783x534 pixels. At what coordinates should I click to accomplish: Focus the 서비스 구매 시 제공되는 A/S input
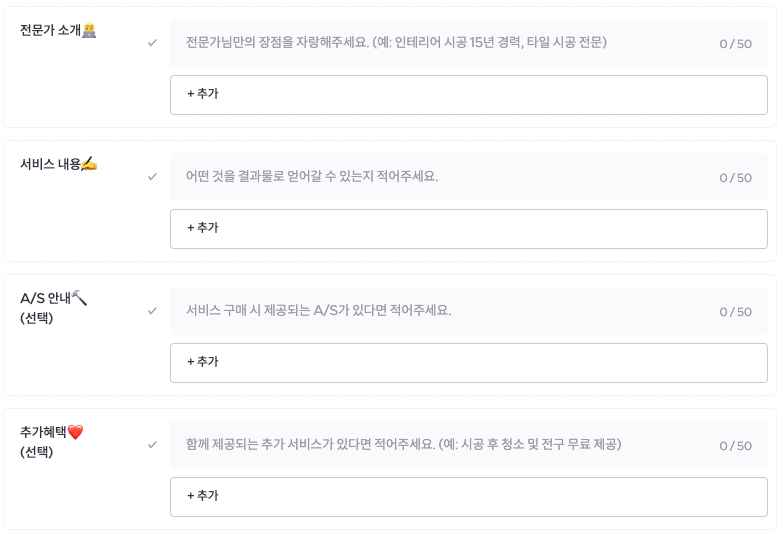point(468,311)
